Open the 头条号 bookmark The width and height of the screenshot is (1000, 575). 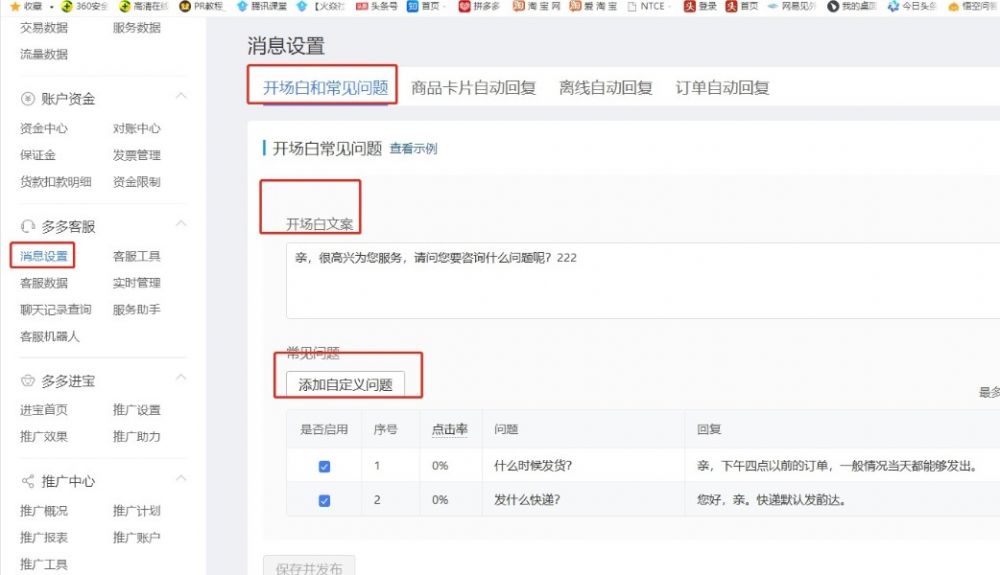pos(376,6)
